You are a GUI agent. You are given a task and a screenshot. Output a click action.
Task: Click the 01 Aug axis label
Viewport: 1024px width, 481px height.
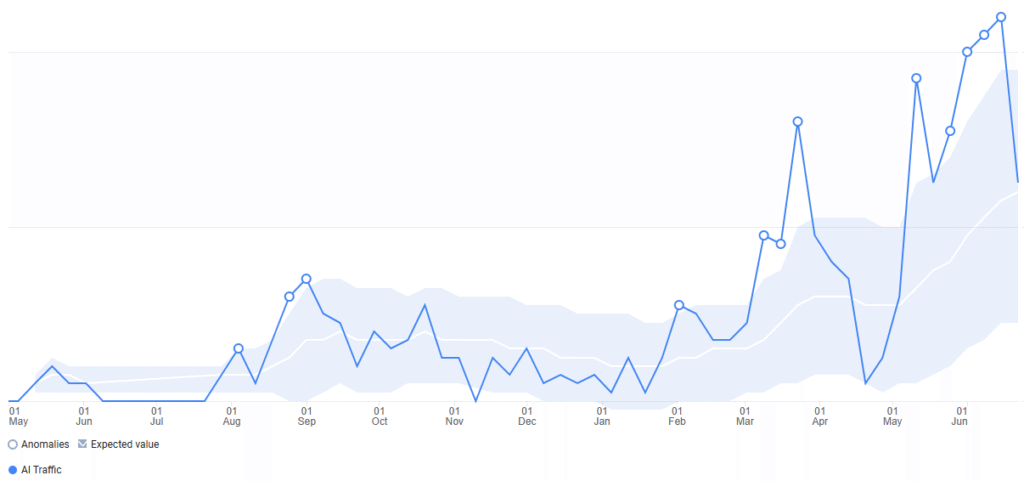231,416
